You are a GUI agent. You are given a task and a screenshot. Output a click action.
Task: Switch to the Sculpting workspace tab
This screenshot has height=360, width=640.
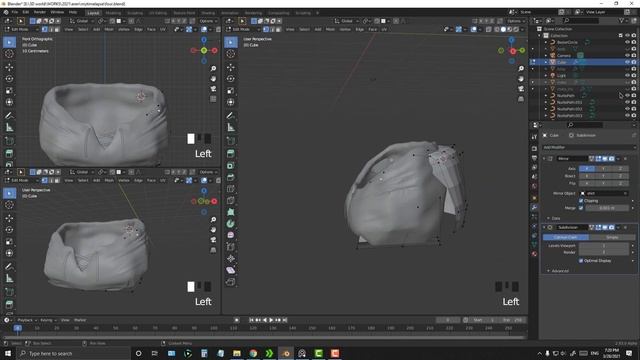[x=135, y=13]
